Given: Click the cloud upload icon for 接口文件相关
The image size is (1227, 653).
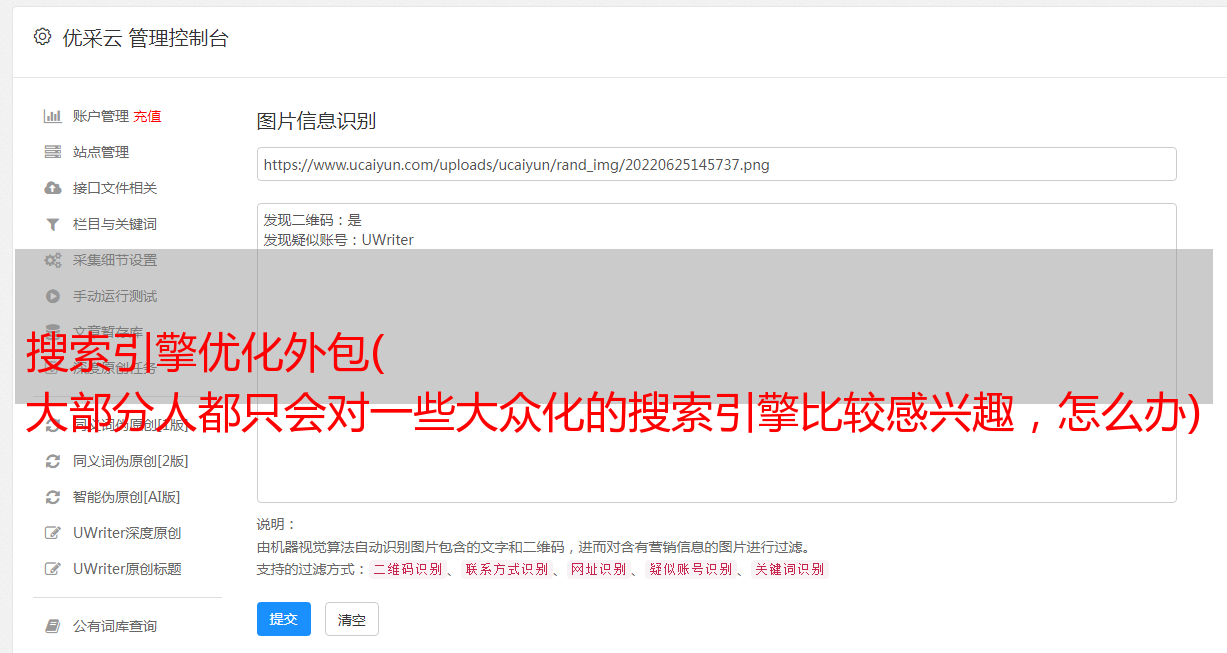Looking at the screenshot, I should [x=53, y=188].
